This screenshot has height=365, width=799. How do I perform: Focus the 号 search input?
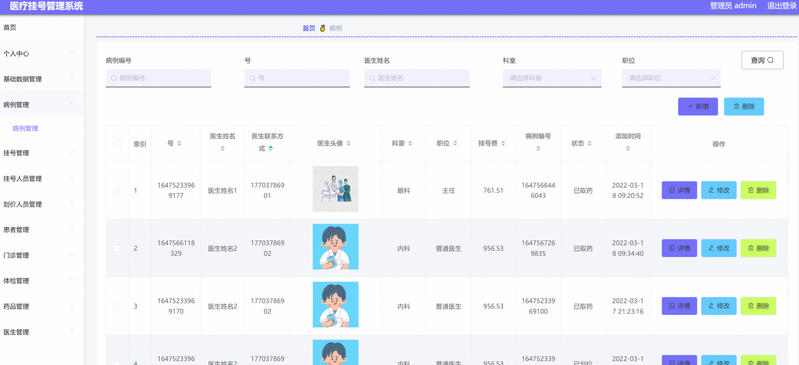[297, 78]
